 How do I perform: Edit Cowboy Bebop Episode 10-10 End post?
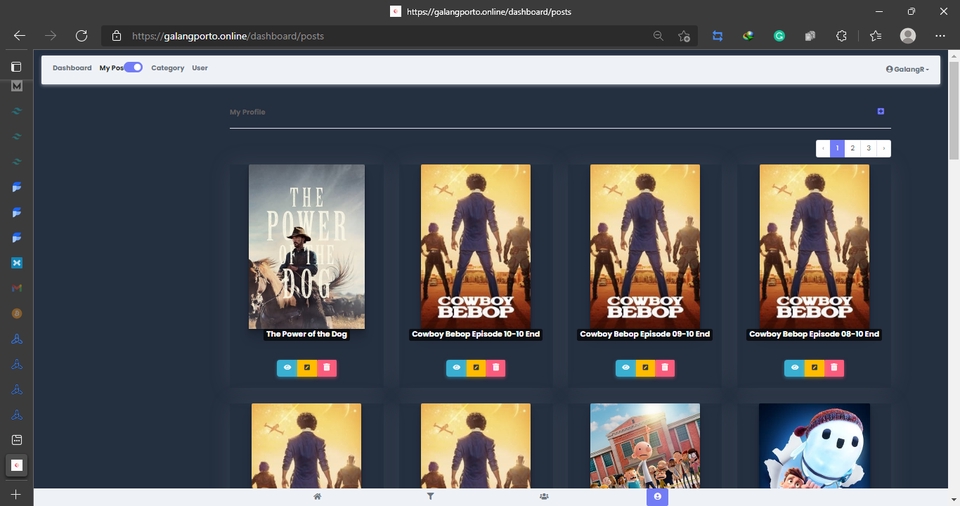tap(476, 368)
